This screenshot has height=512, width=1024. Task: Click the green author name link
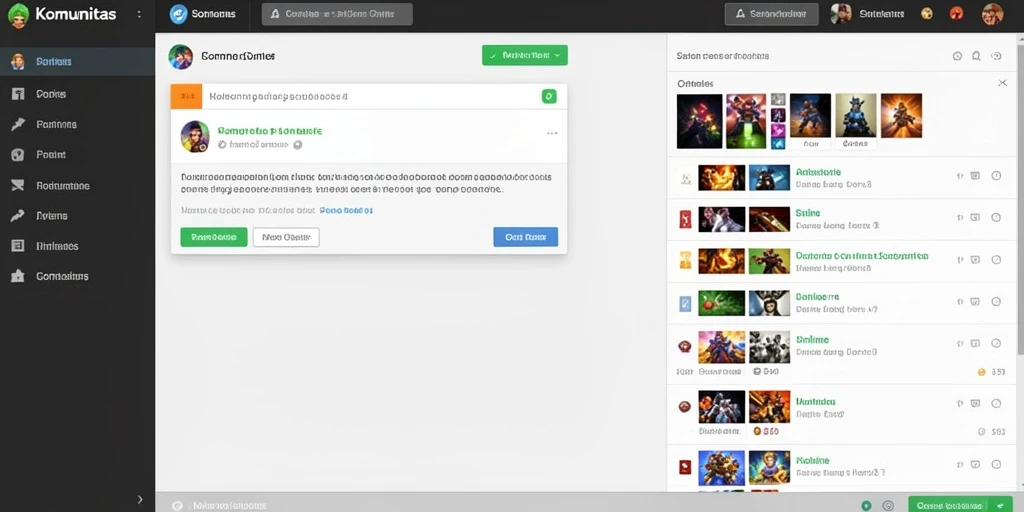coord(270,131)
